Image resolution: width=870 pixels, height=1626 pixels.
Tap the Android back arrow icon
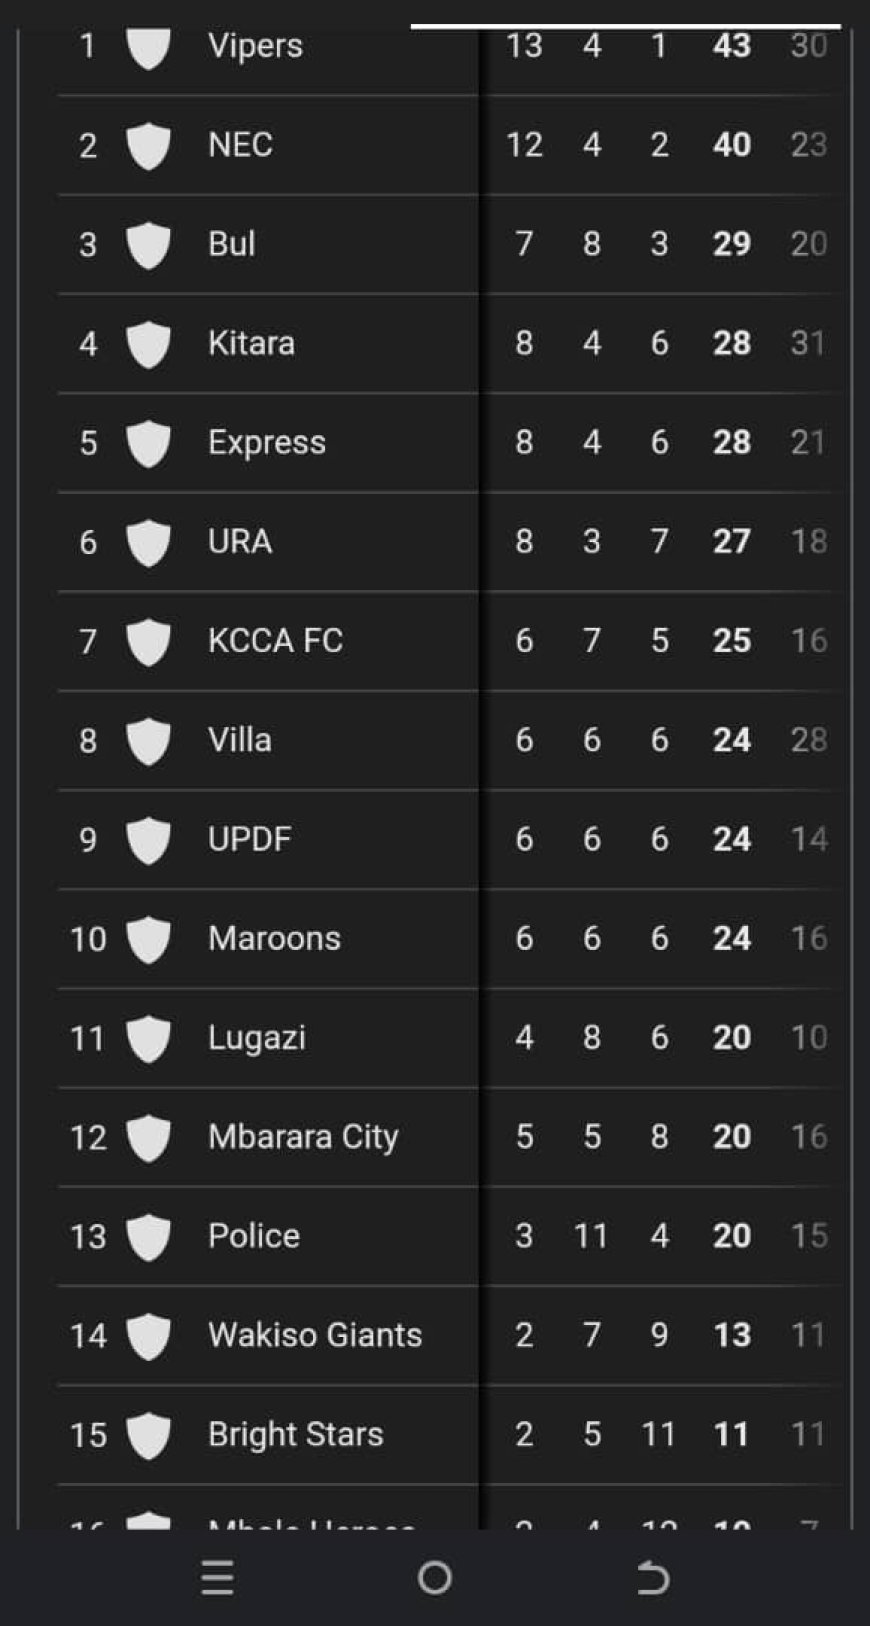pos(652,1578)
